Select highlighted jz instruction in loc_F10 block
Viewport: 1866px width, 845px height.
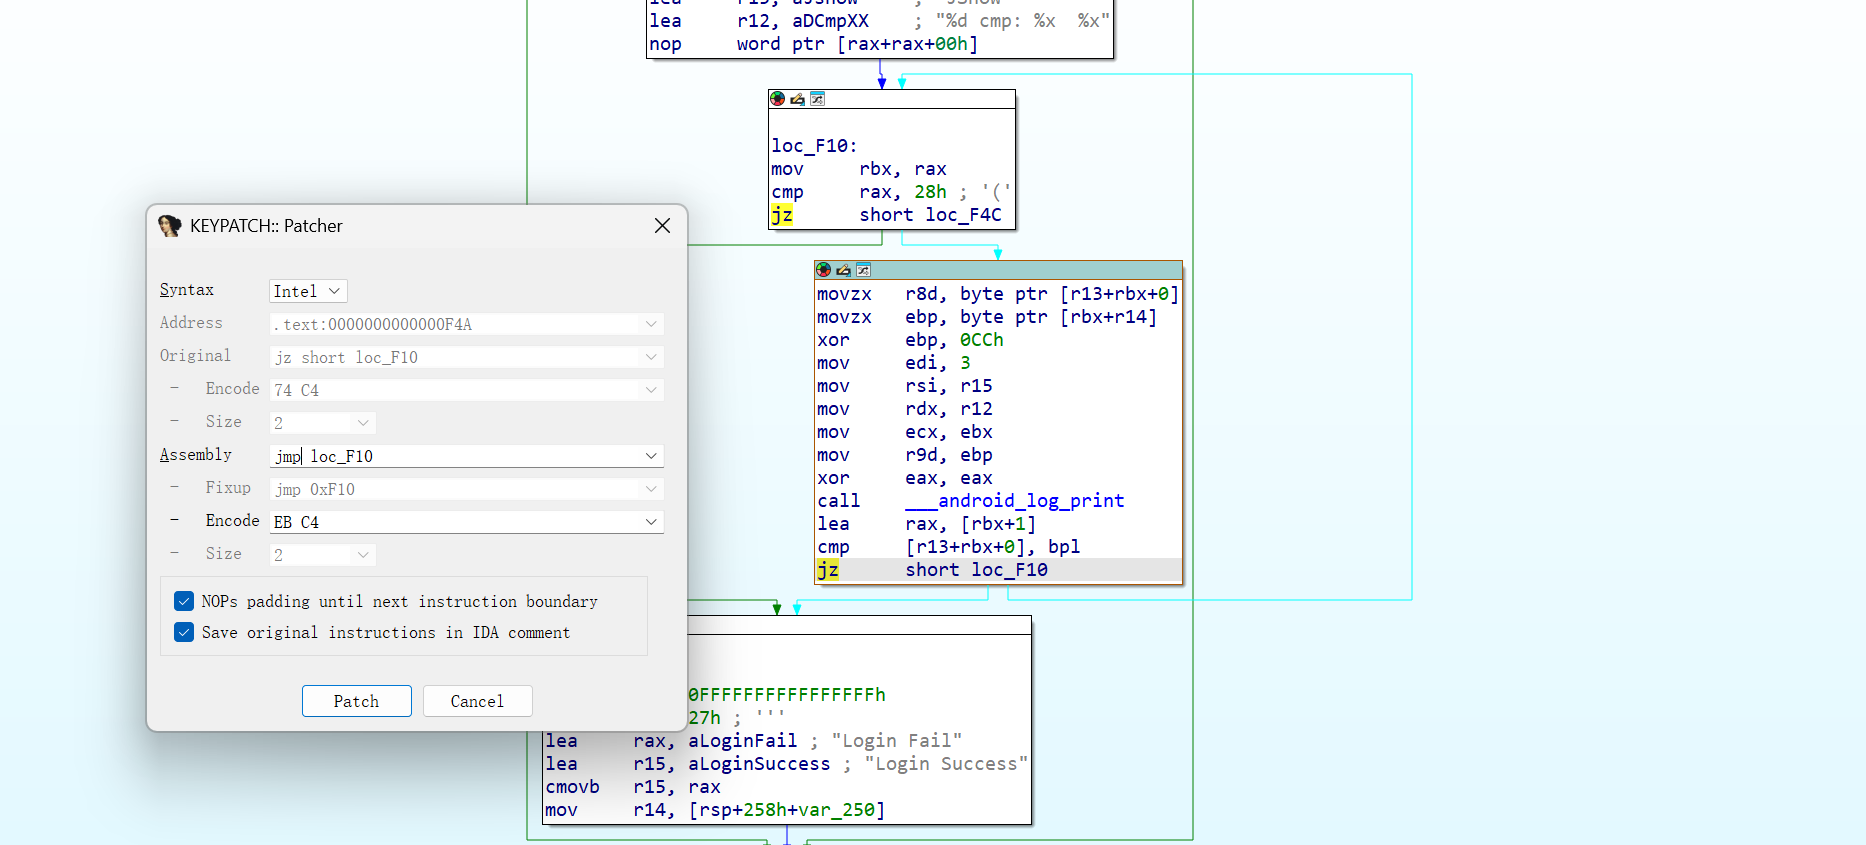(782, 215)
